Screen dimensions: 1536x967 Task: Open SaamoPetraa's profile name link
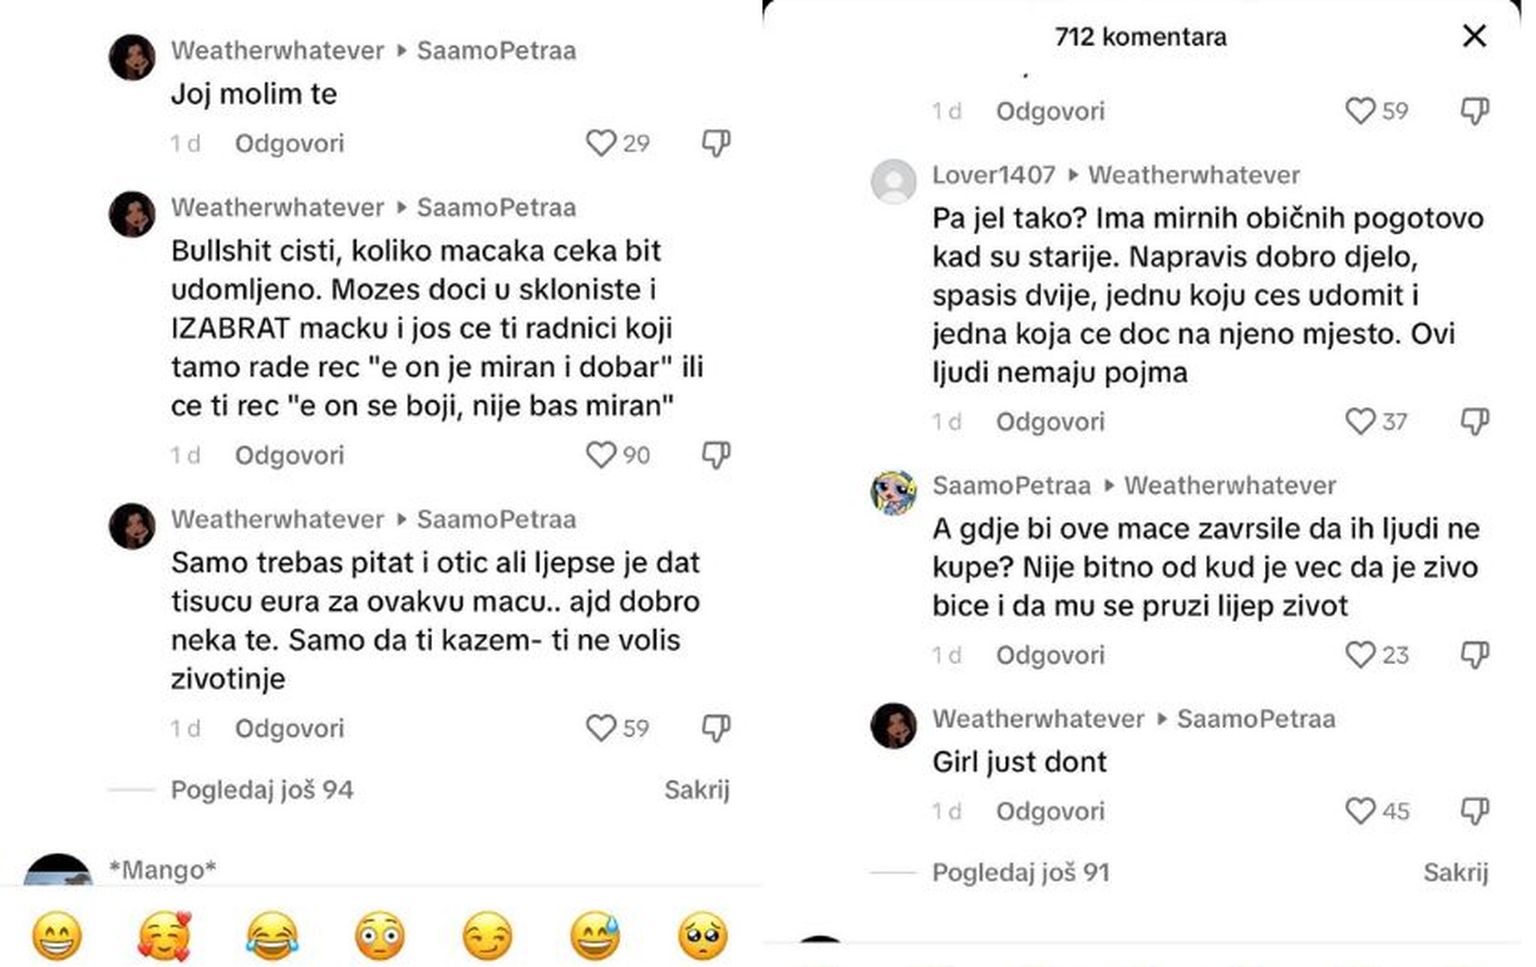[1011, 485]
